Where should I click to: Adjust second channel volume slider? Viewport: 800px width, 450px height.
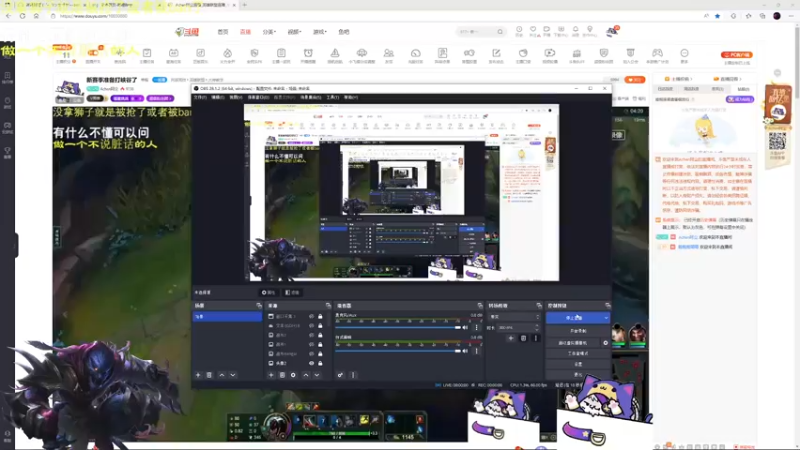(398, 351)
